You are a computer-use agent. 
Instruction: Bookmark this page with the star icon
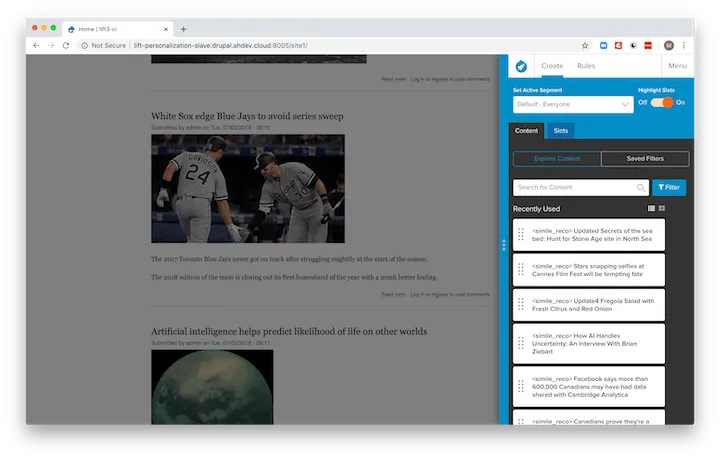click(x=585, y=45)
